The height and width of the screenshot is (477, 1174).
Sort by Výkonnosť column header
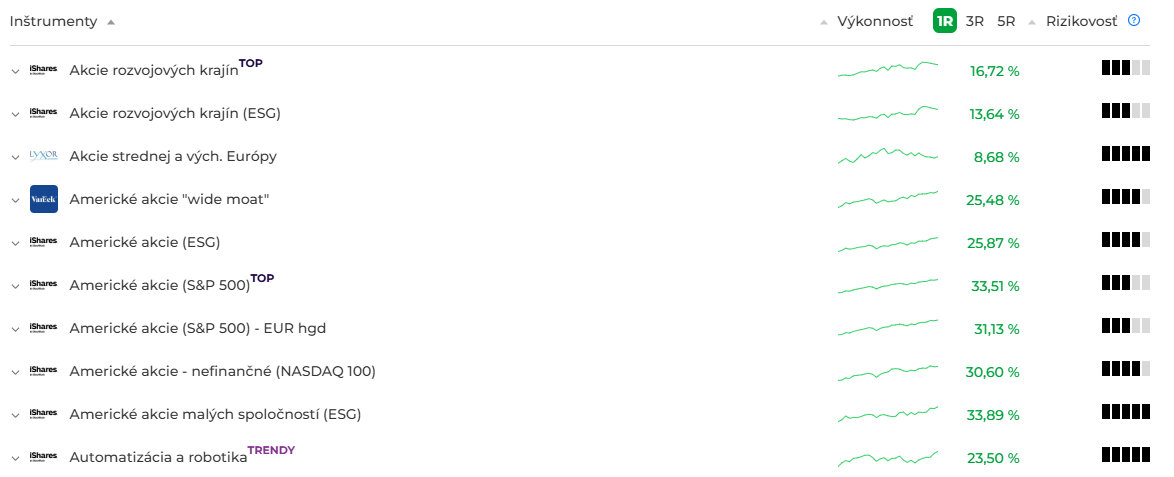click(875, 21)
